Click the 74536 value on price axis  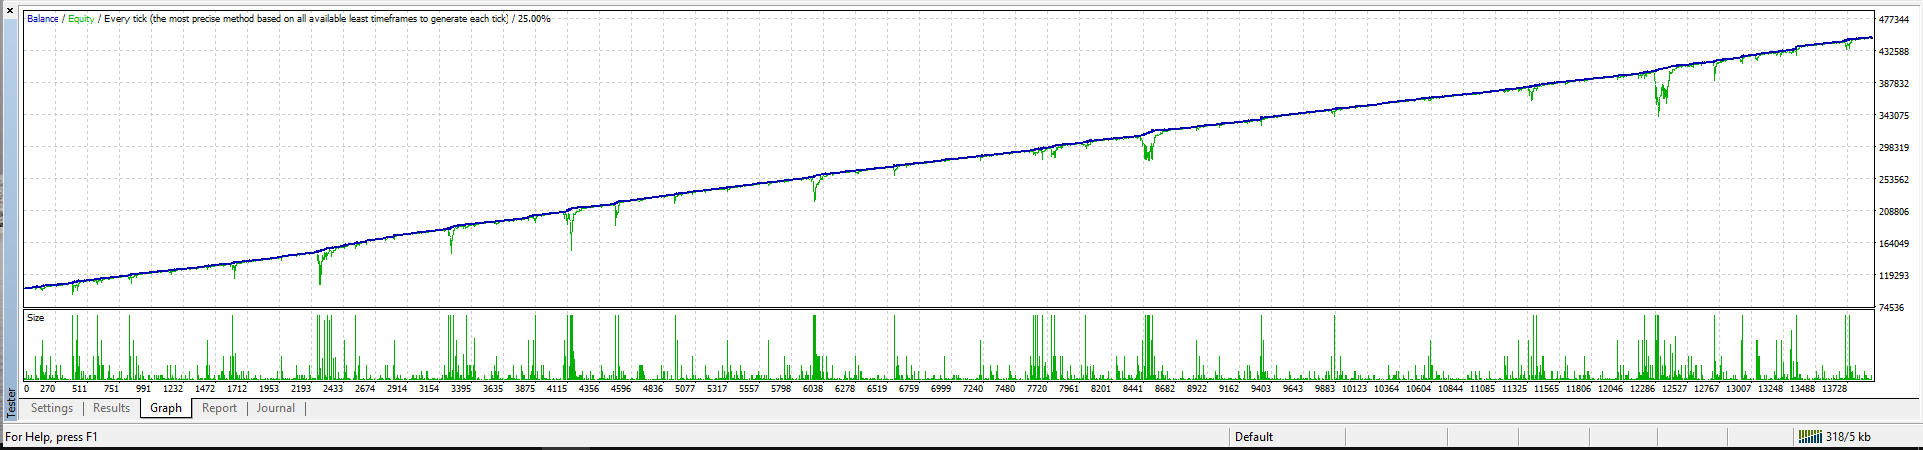point(1892,308)
